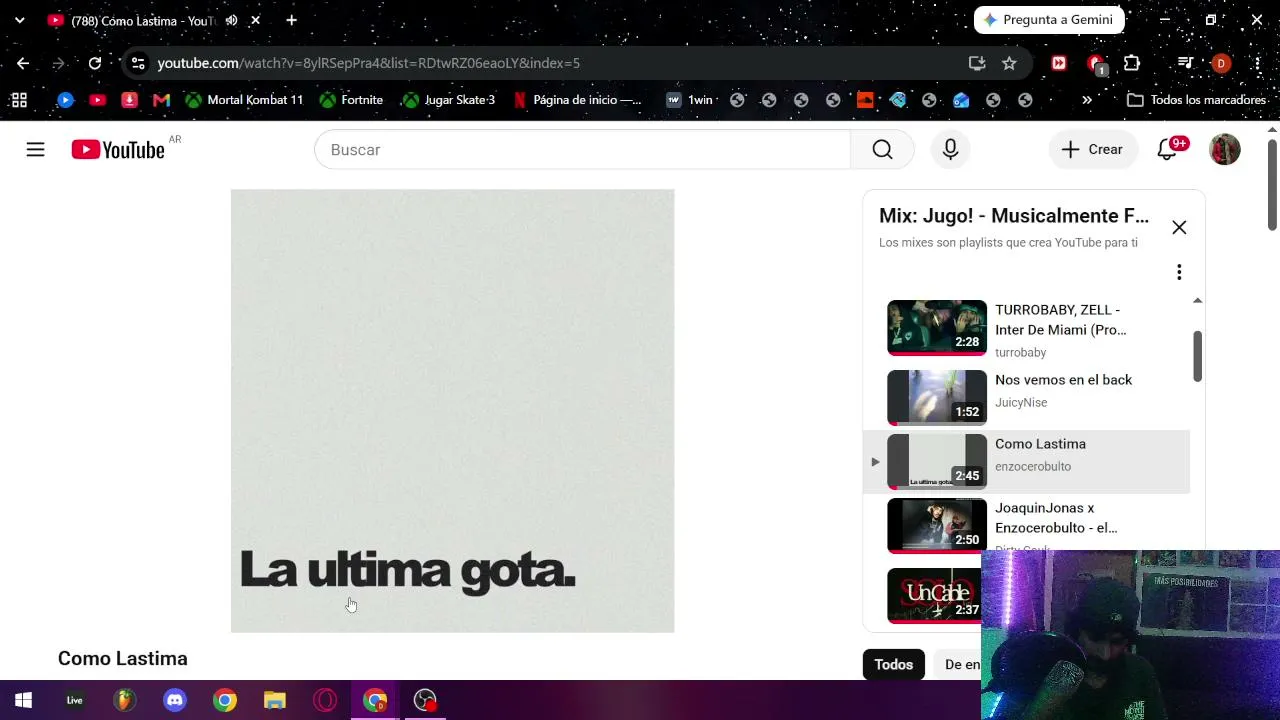Viewport: 1280px width, 720px height.
Task: View site information for youtube.com
Action: click(x=138, y=63)
